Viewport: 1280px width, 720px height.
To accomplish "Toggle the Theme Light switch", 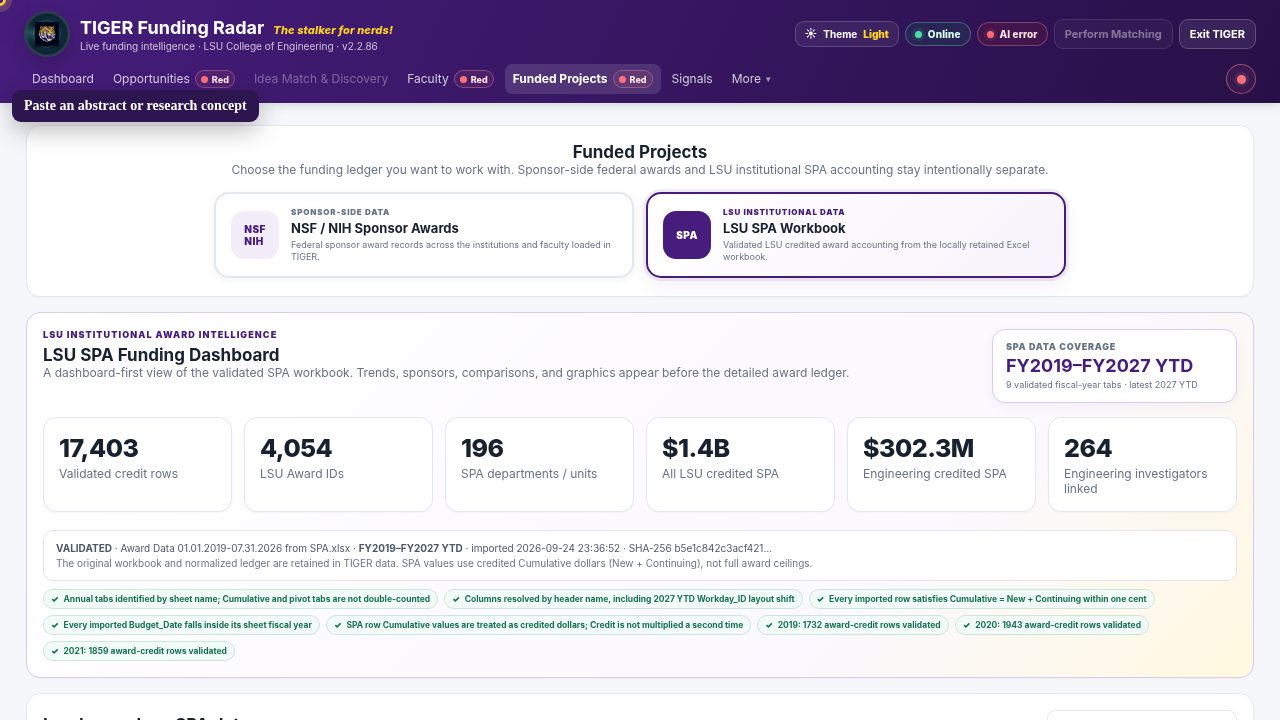I will pyautogui.click(x=847, y=34).
